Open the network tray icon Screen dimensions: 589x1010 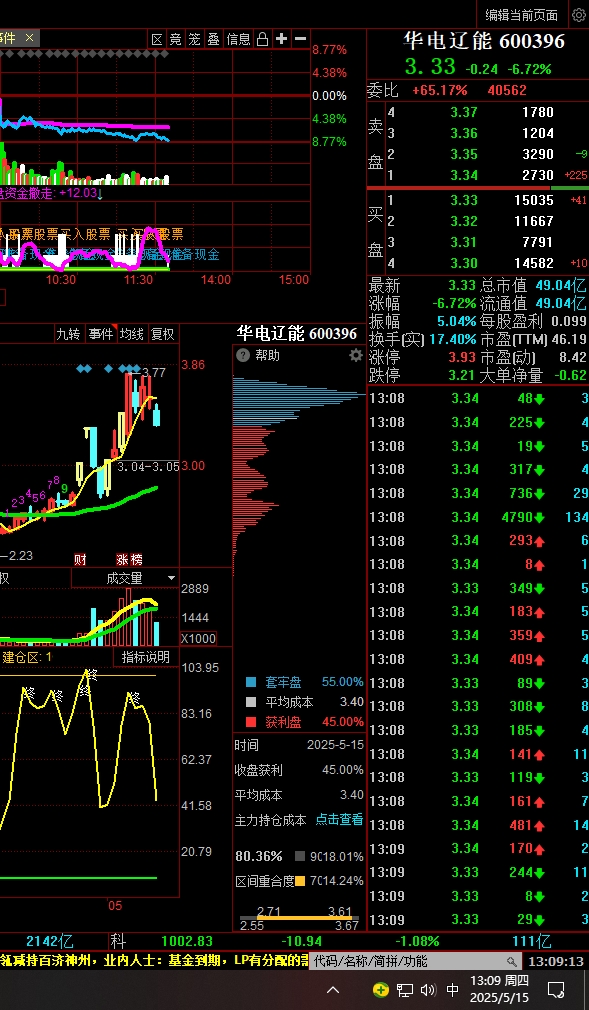405,989
